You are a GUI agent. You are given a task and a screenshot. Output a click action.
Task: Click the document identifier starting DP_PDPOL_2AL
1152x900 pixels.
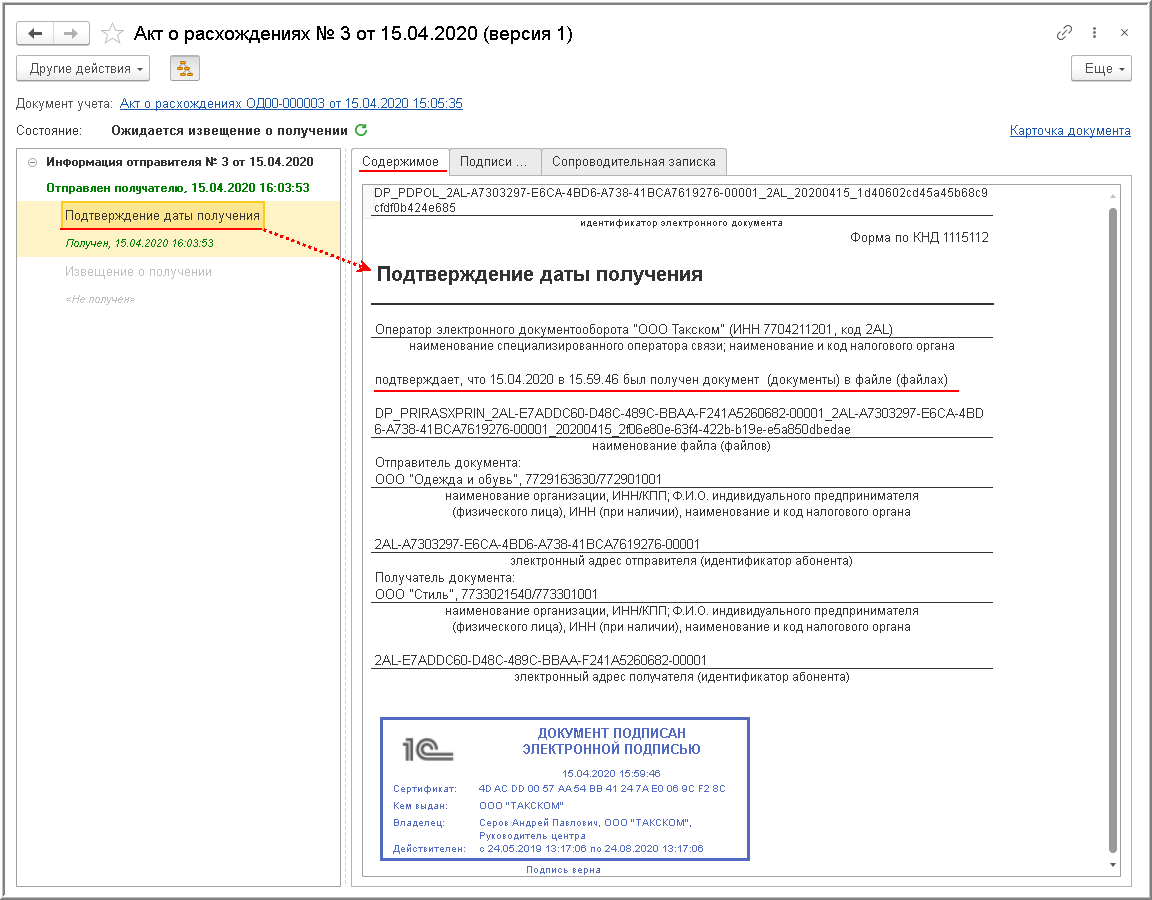click(680, 200)
